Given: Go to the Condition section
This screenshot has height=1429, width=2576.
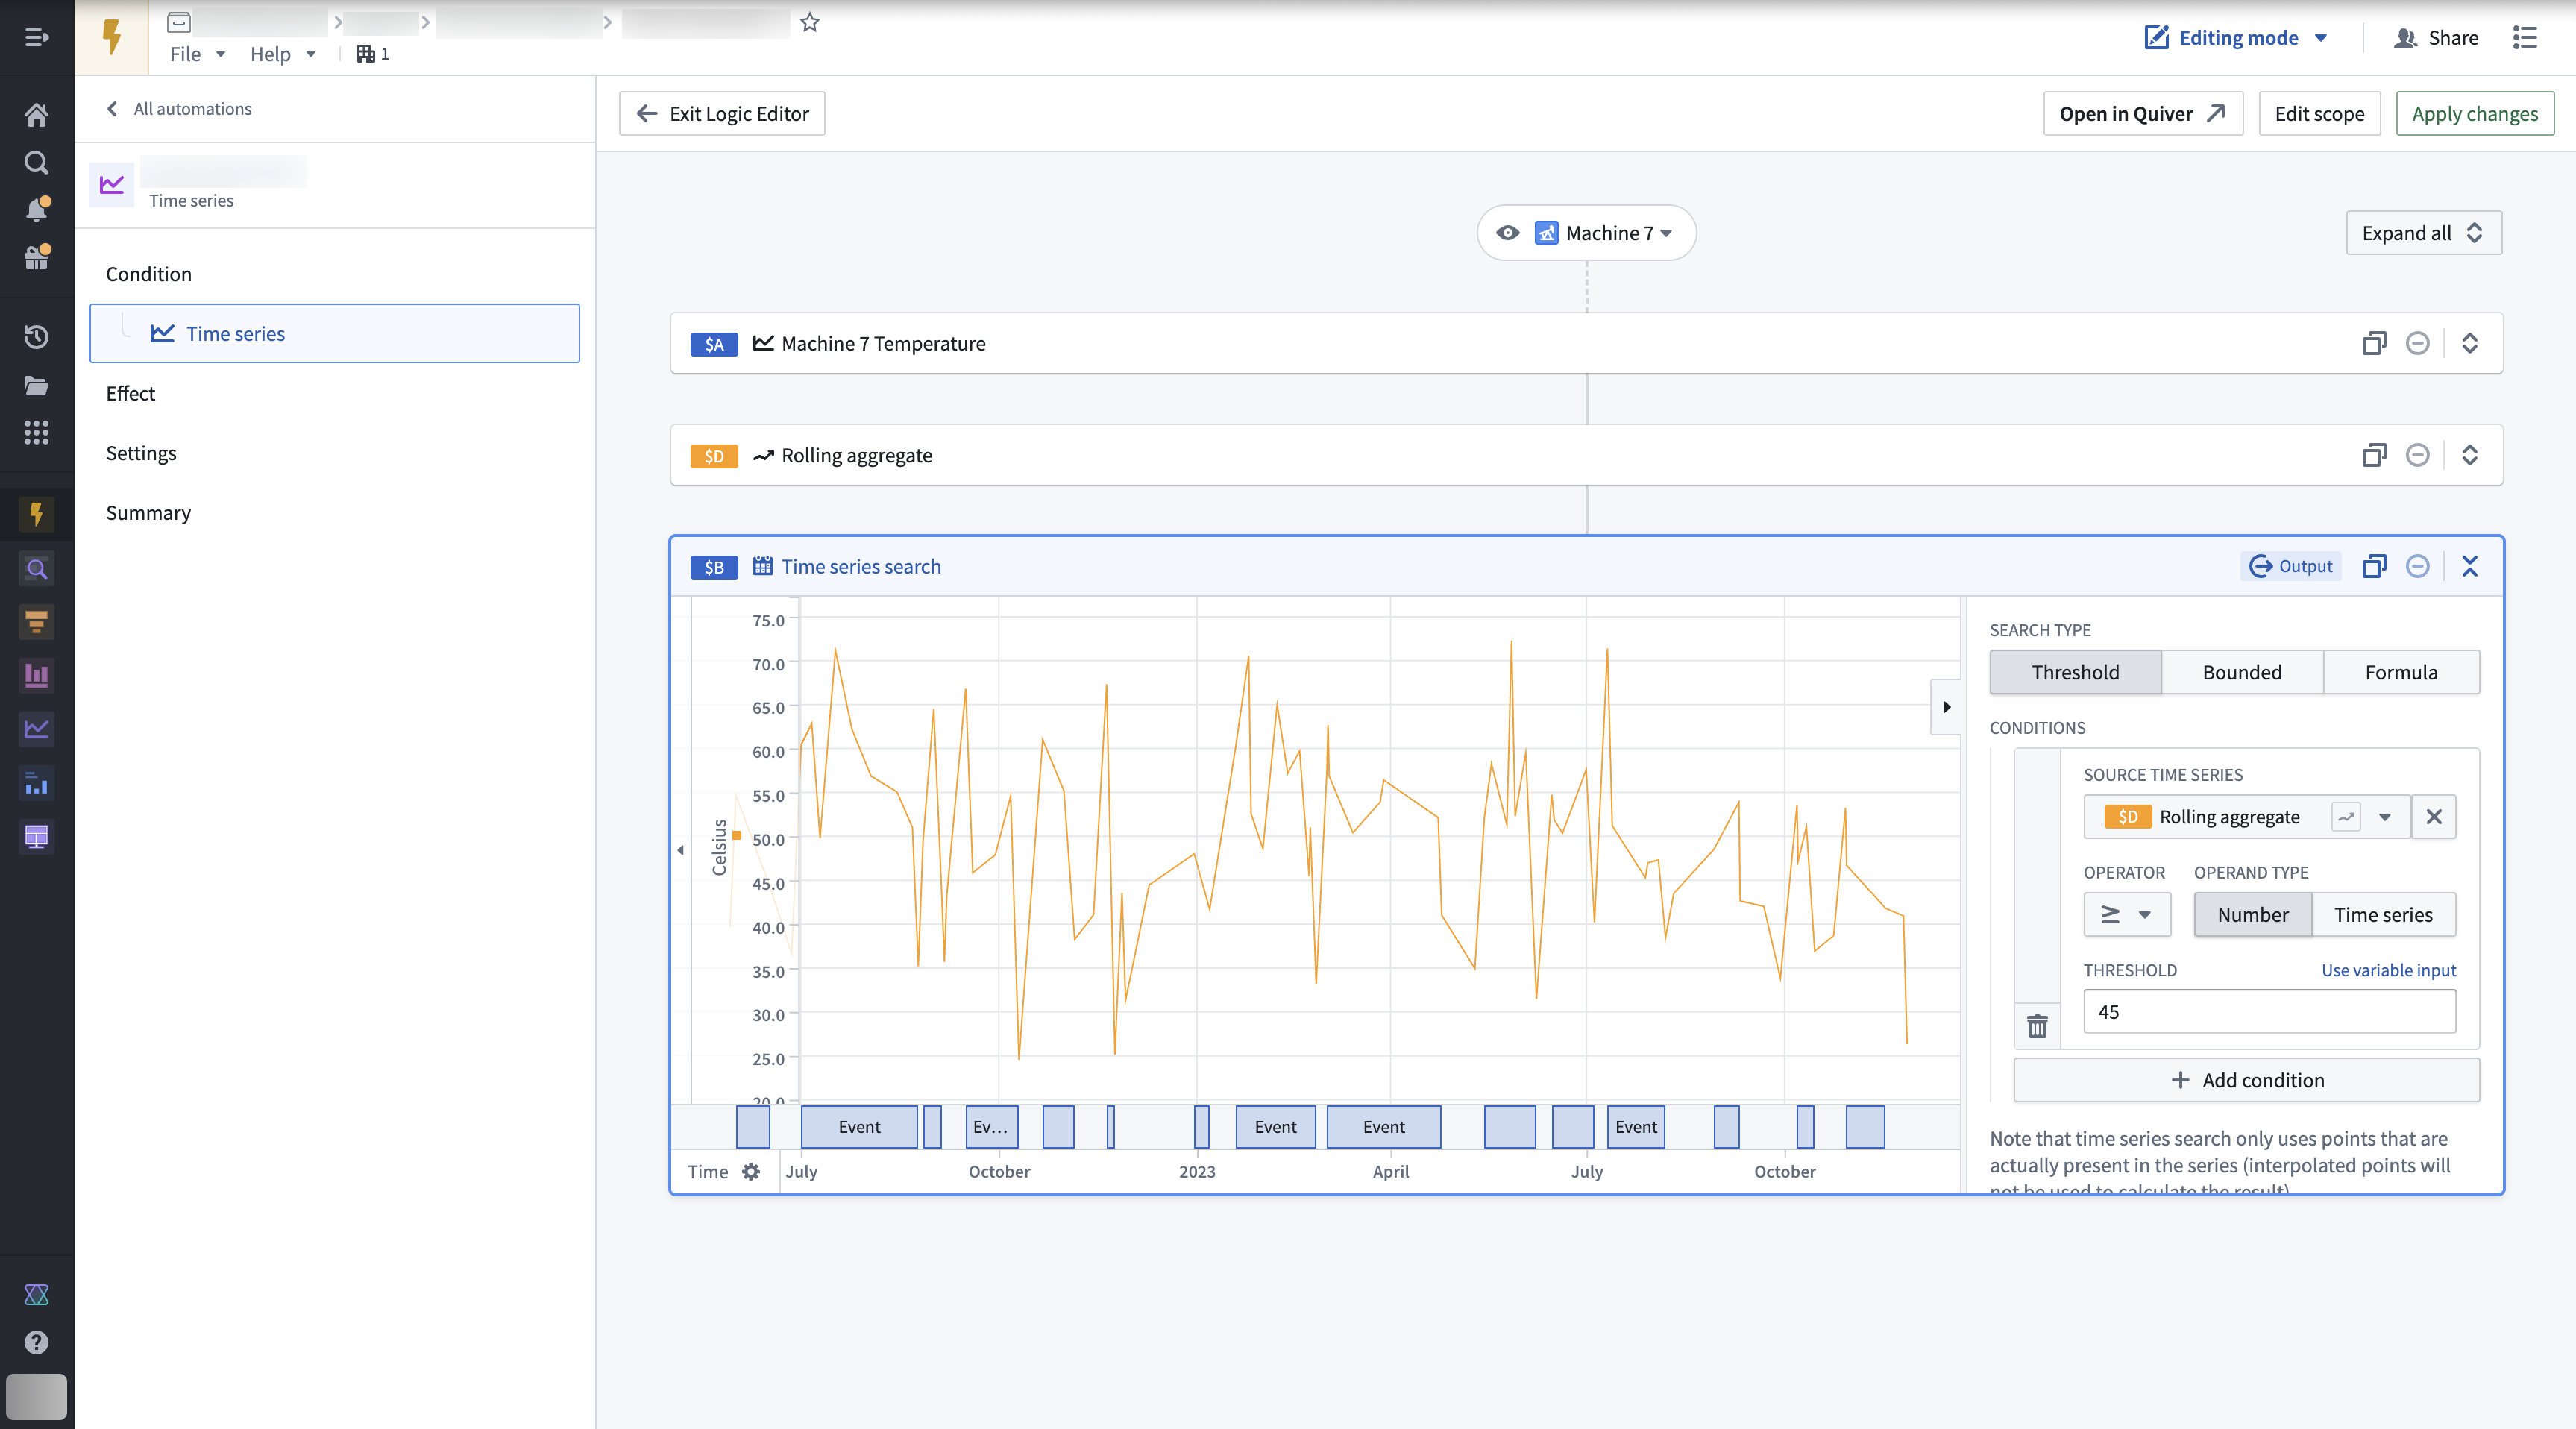Looking at the screenshot, I should (x=148, y=274).
